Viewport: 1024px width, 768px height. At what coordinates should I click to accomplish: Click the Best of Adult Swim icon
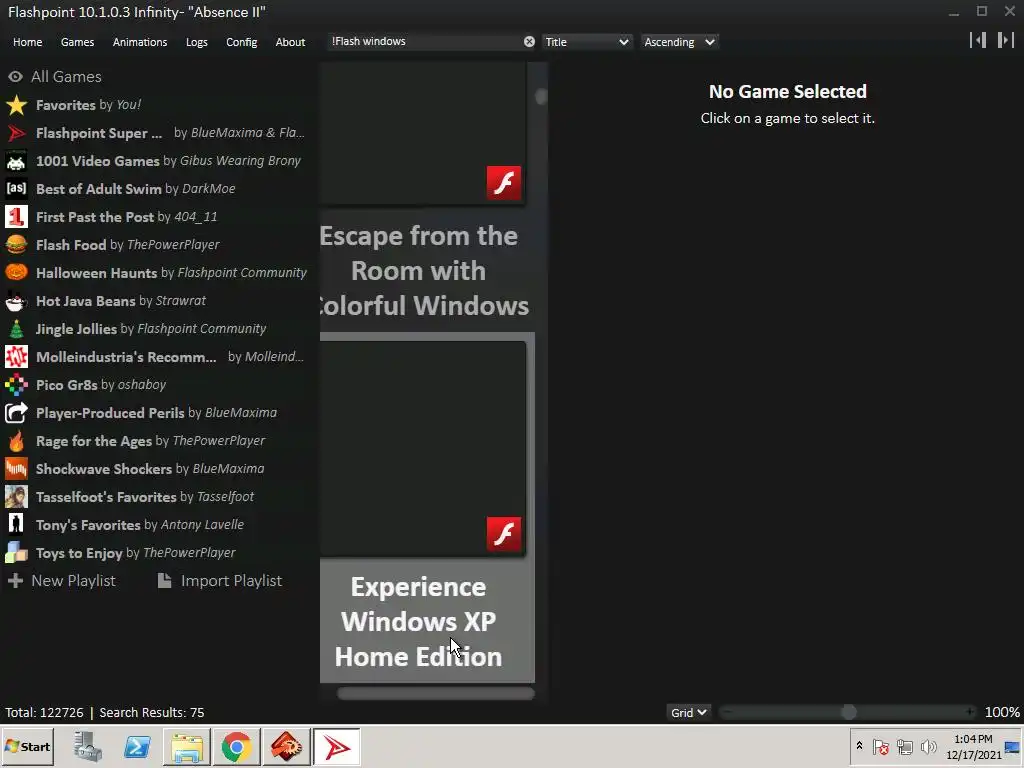point(16,189)
